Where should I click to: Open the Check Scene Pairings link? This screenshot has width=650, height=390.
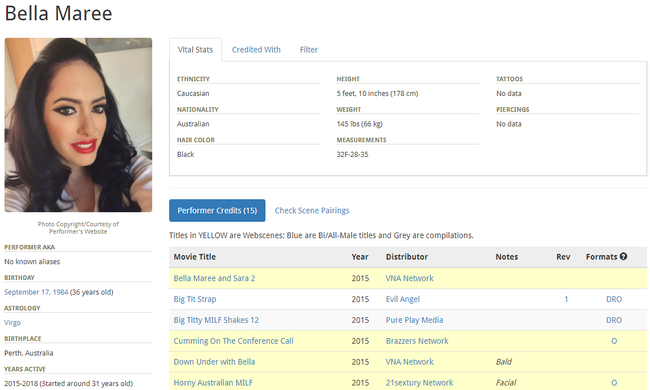(312, 211)
